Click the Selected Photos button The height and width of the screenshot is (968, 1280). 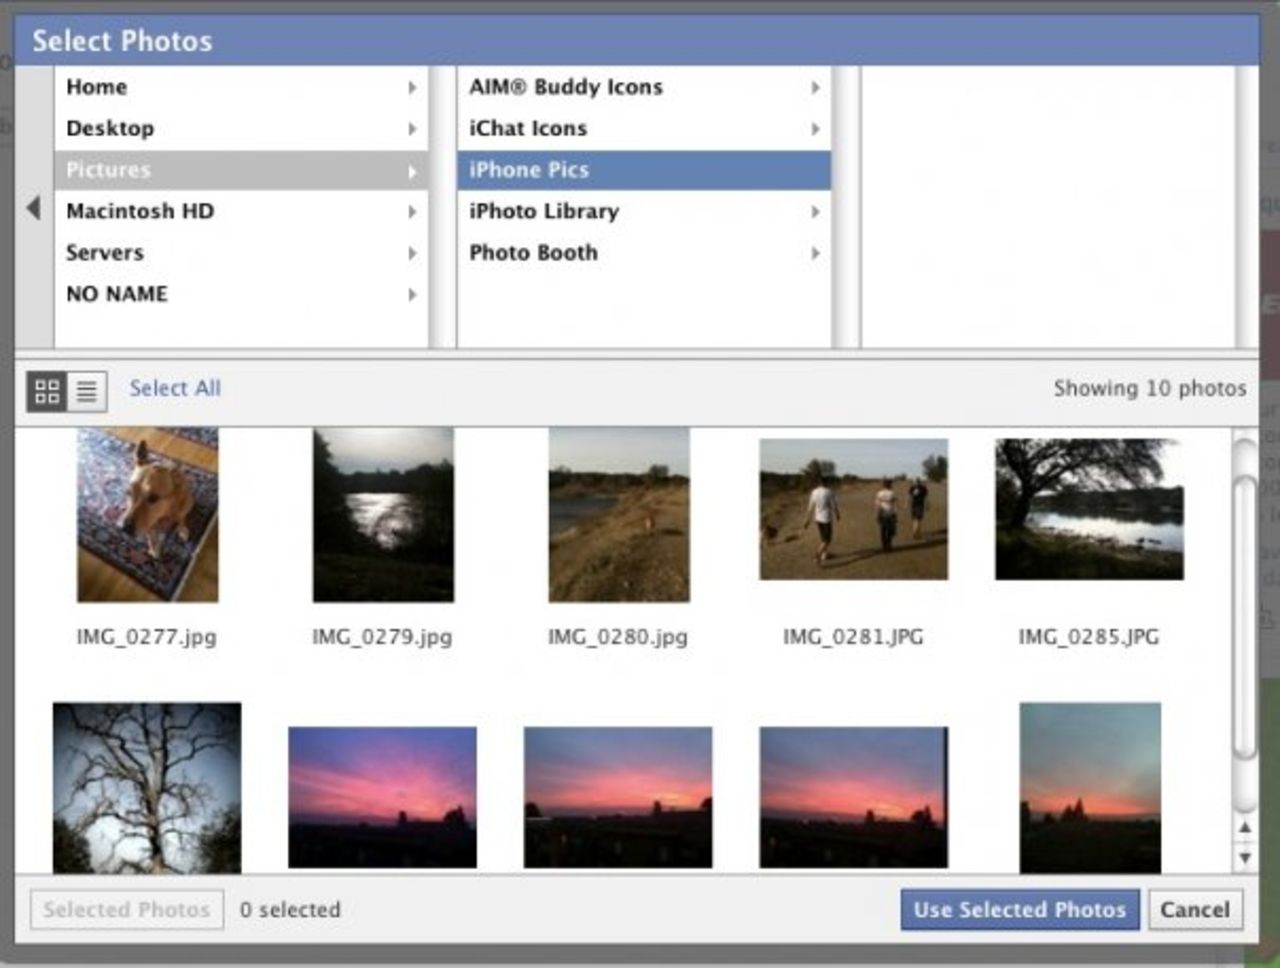click(x=126, y=910)
